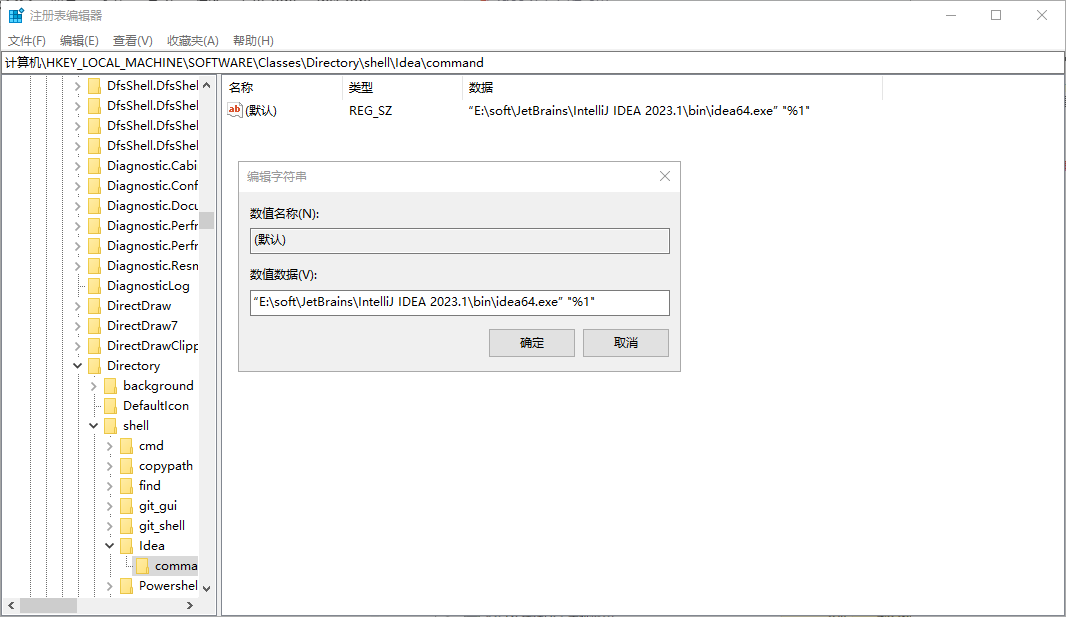Click the Registry Editor icon in title bar

pos(15,15)
